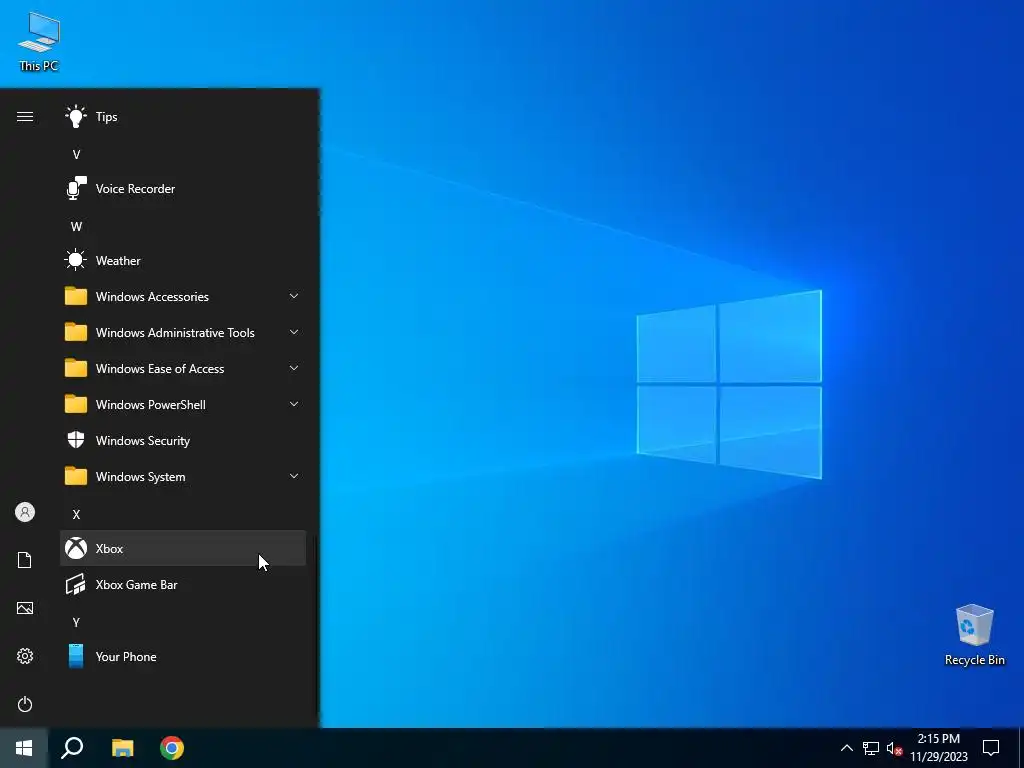Launch Voice Recorder

[x=183, y=189]
